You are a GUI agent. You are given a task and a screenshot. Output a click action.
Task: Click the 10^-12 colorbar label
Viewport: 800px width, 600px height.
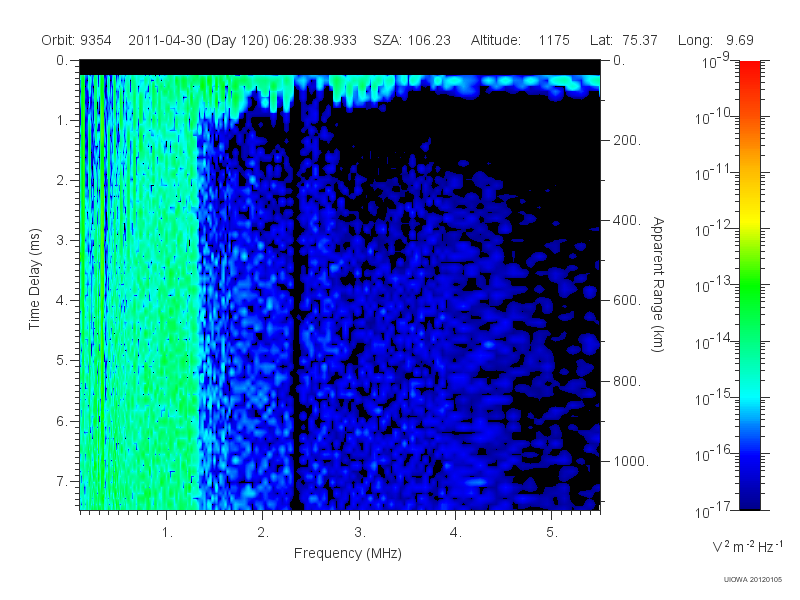(715, 229)
